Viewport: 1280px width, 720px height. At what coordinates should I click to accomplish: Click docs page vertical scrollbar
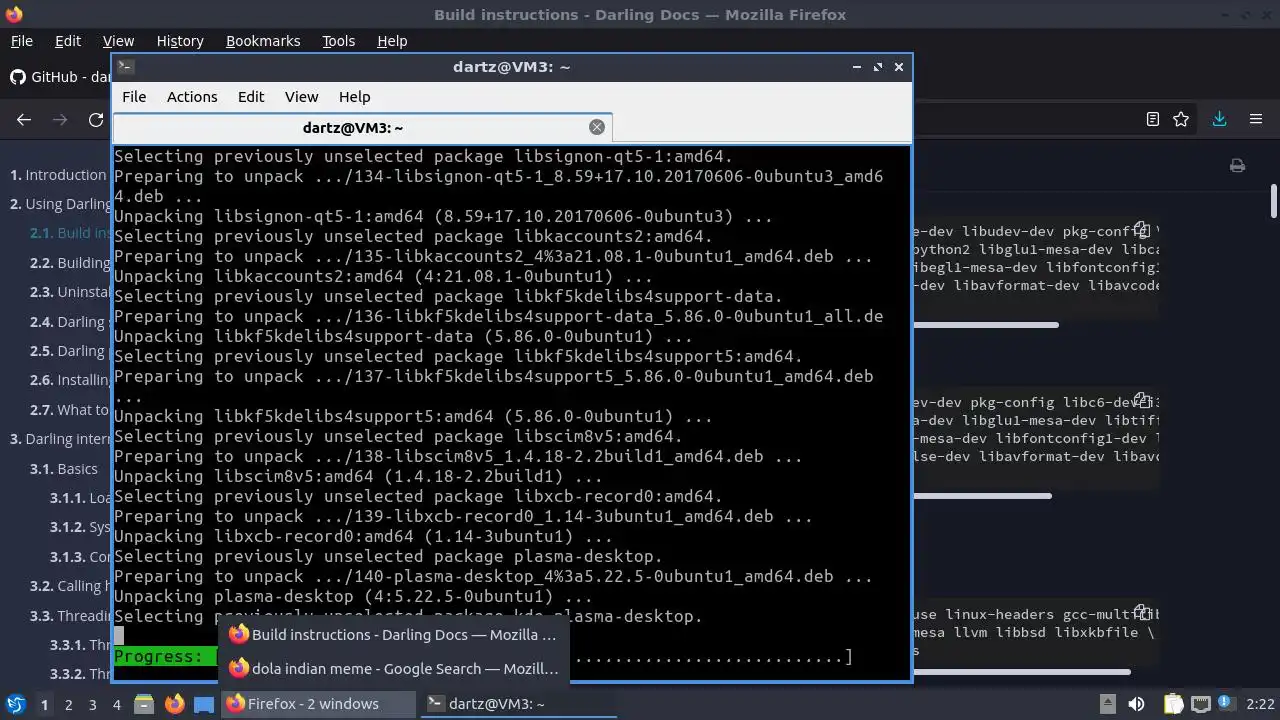pos(1274,201)
